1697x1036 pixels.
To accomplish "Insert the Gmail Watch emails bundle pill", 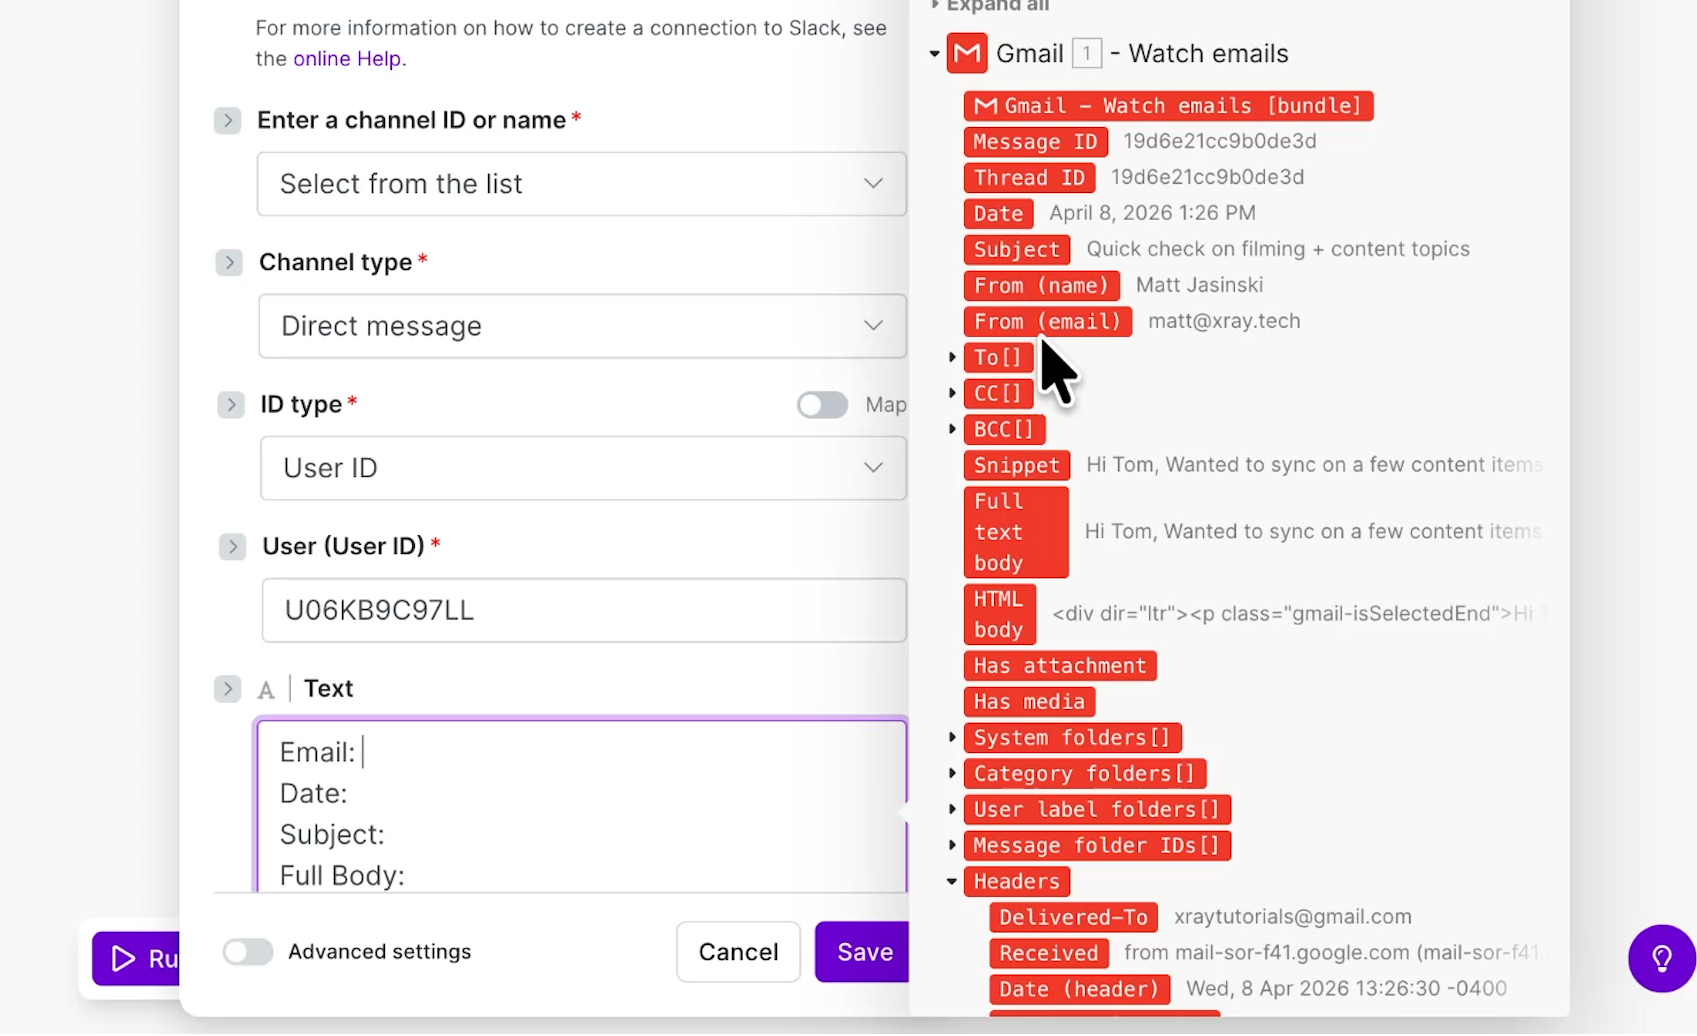I will pyautogui.click(x=1168, y=106).
